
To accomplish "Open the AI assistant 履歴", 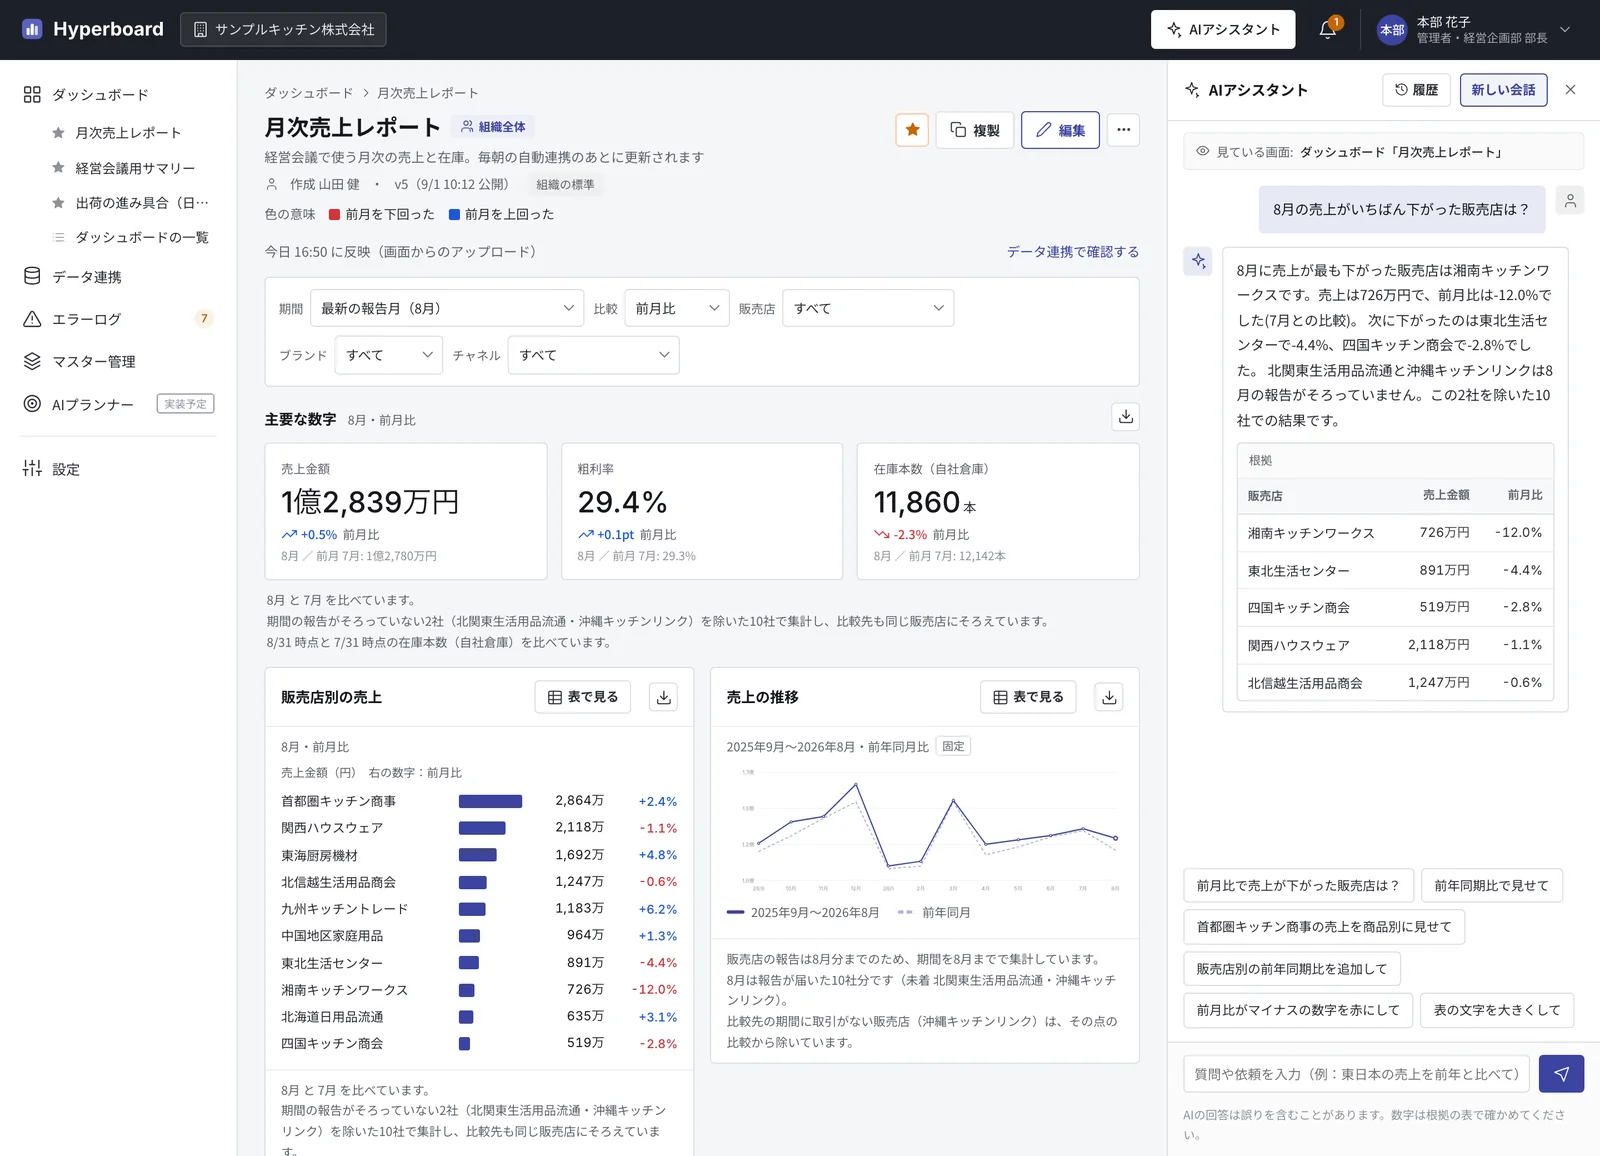I will coord(1416,90).
